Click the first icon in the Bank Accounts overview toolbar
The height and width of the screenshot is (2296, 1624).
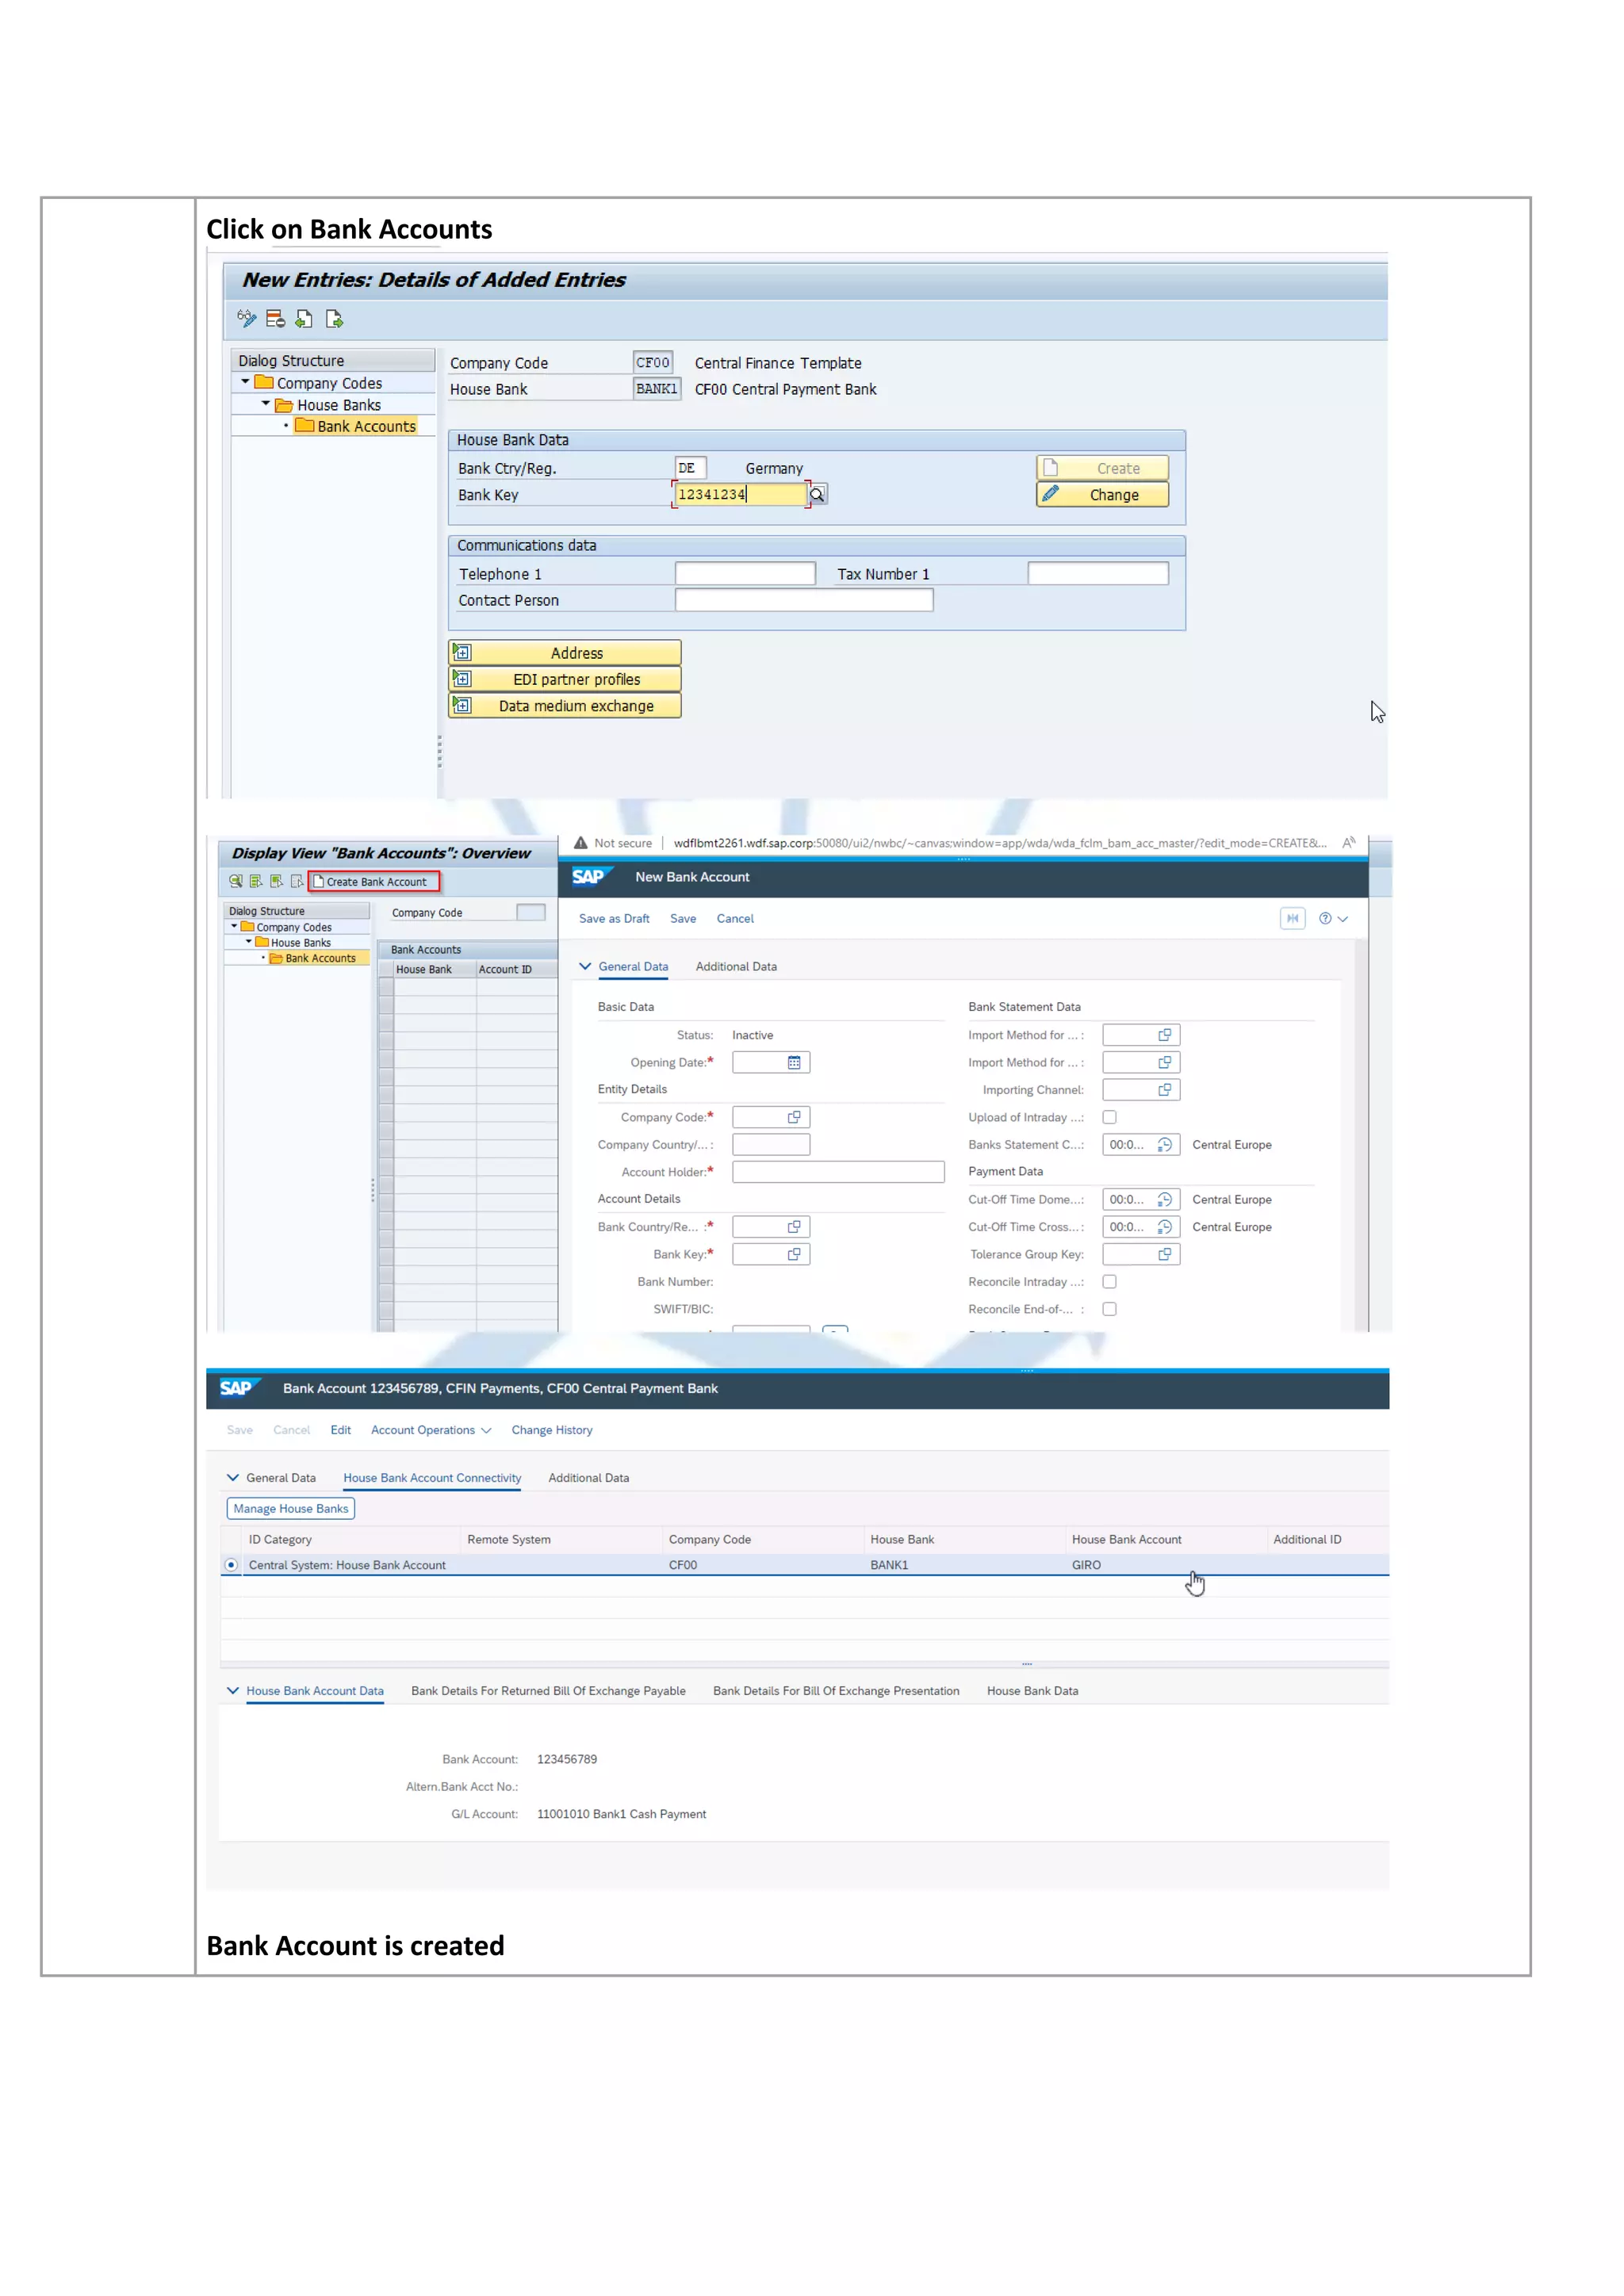point(236,881)
